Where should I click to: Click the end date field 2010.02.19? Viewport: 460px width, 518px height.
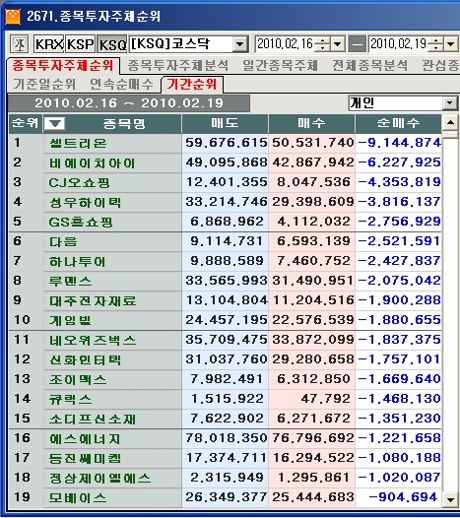click(x=398, y=44)
